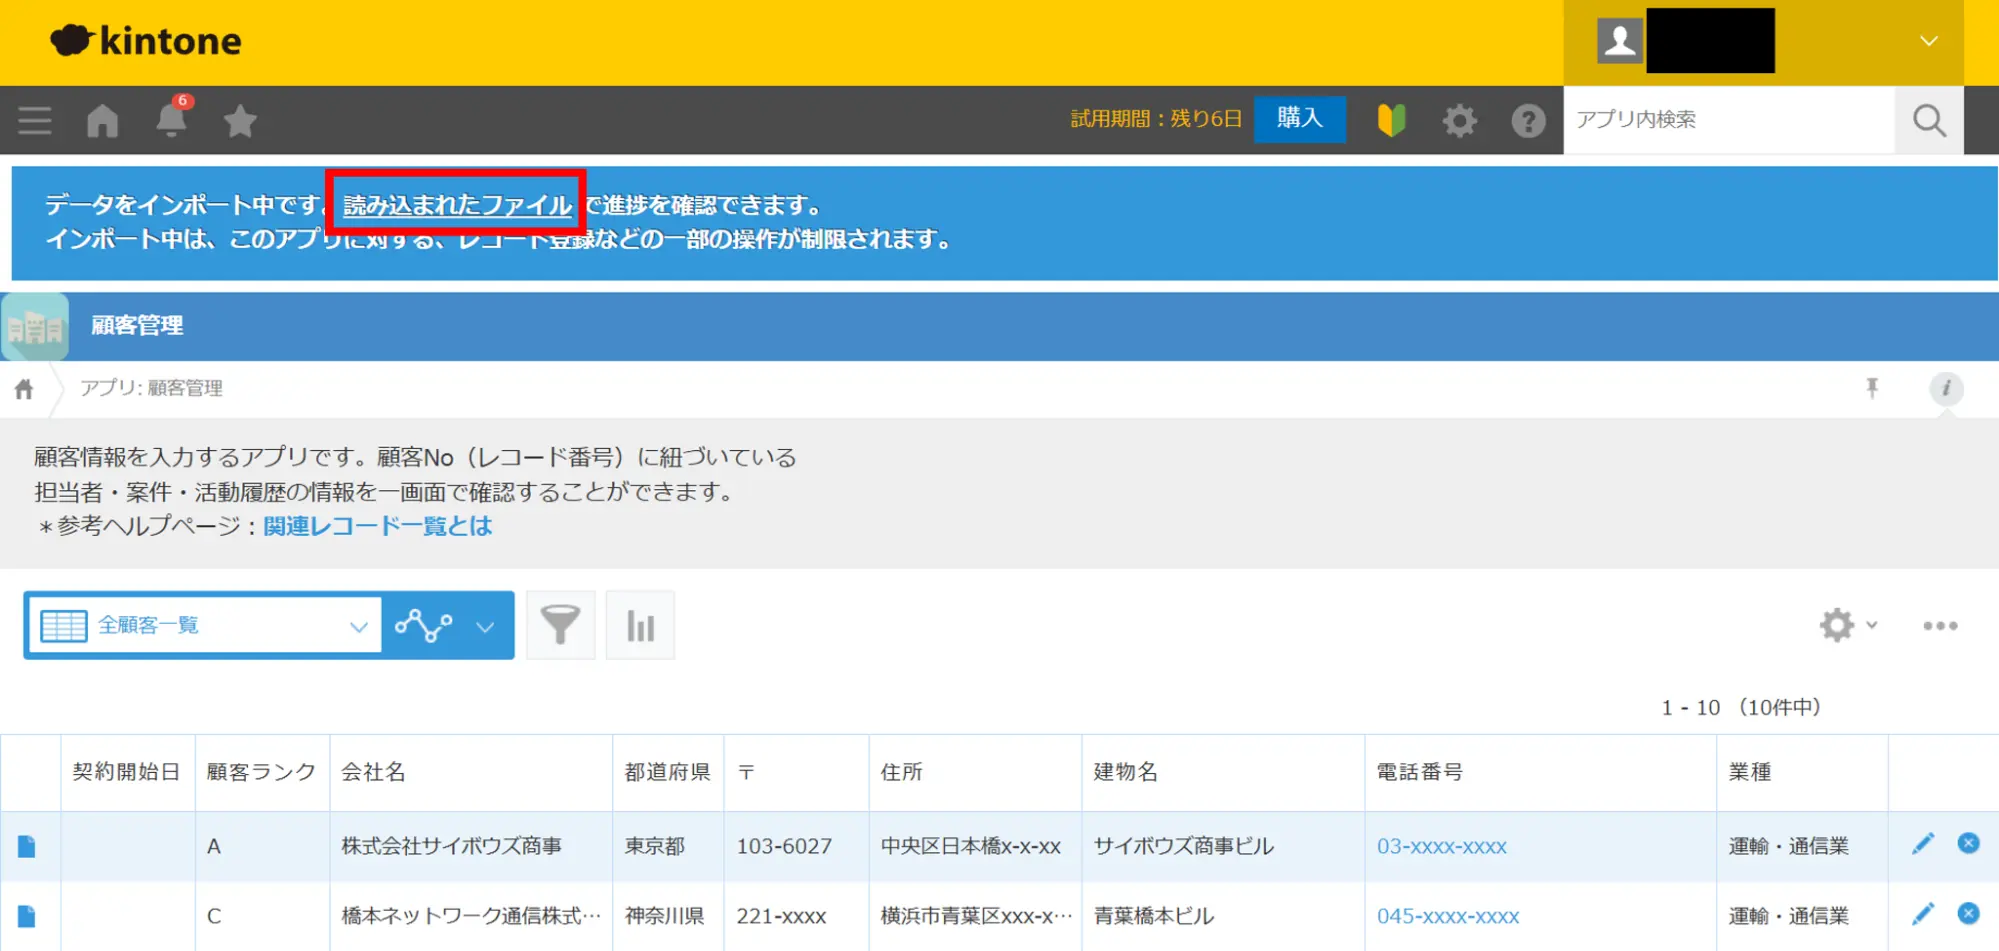Open the filter funnel icon
The height and width of the screenshot is (951, 1999).
coord(560,626)
